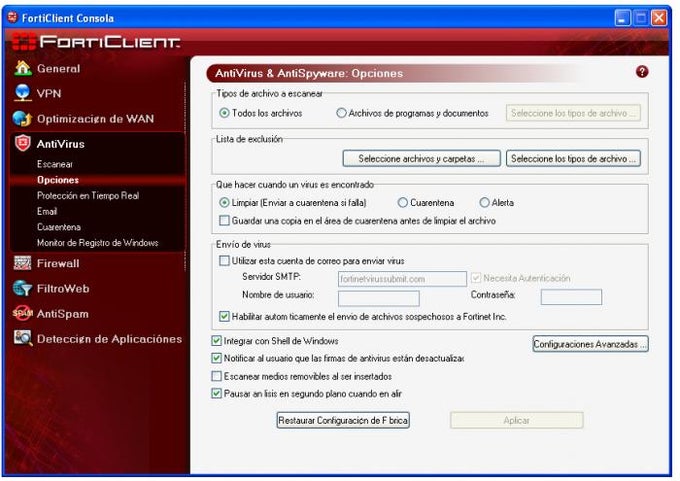The width and height of the screenshot is (680, 481).
Task: Click the Nombre de usuario field
Action: pos(379,298)
